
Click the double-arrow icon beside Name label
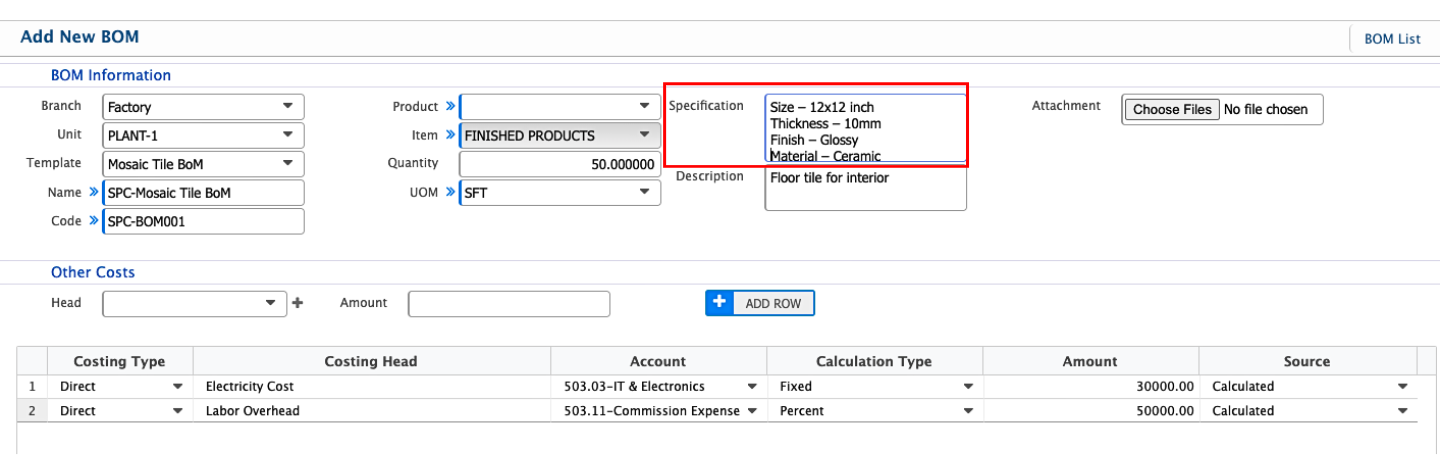[x=94, y=192]
